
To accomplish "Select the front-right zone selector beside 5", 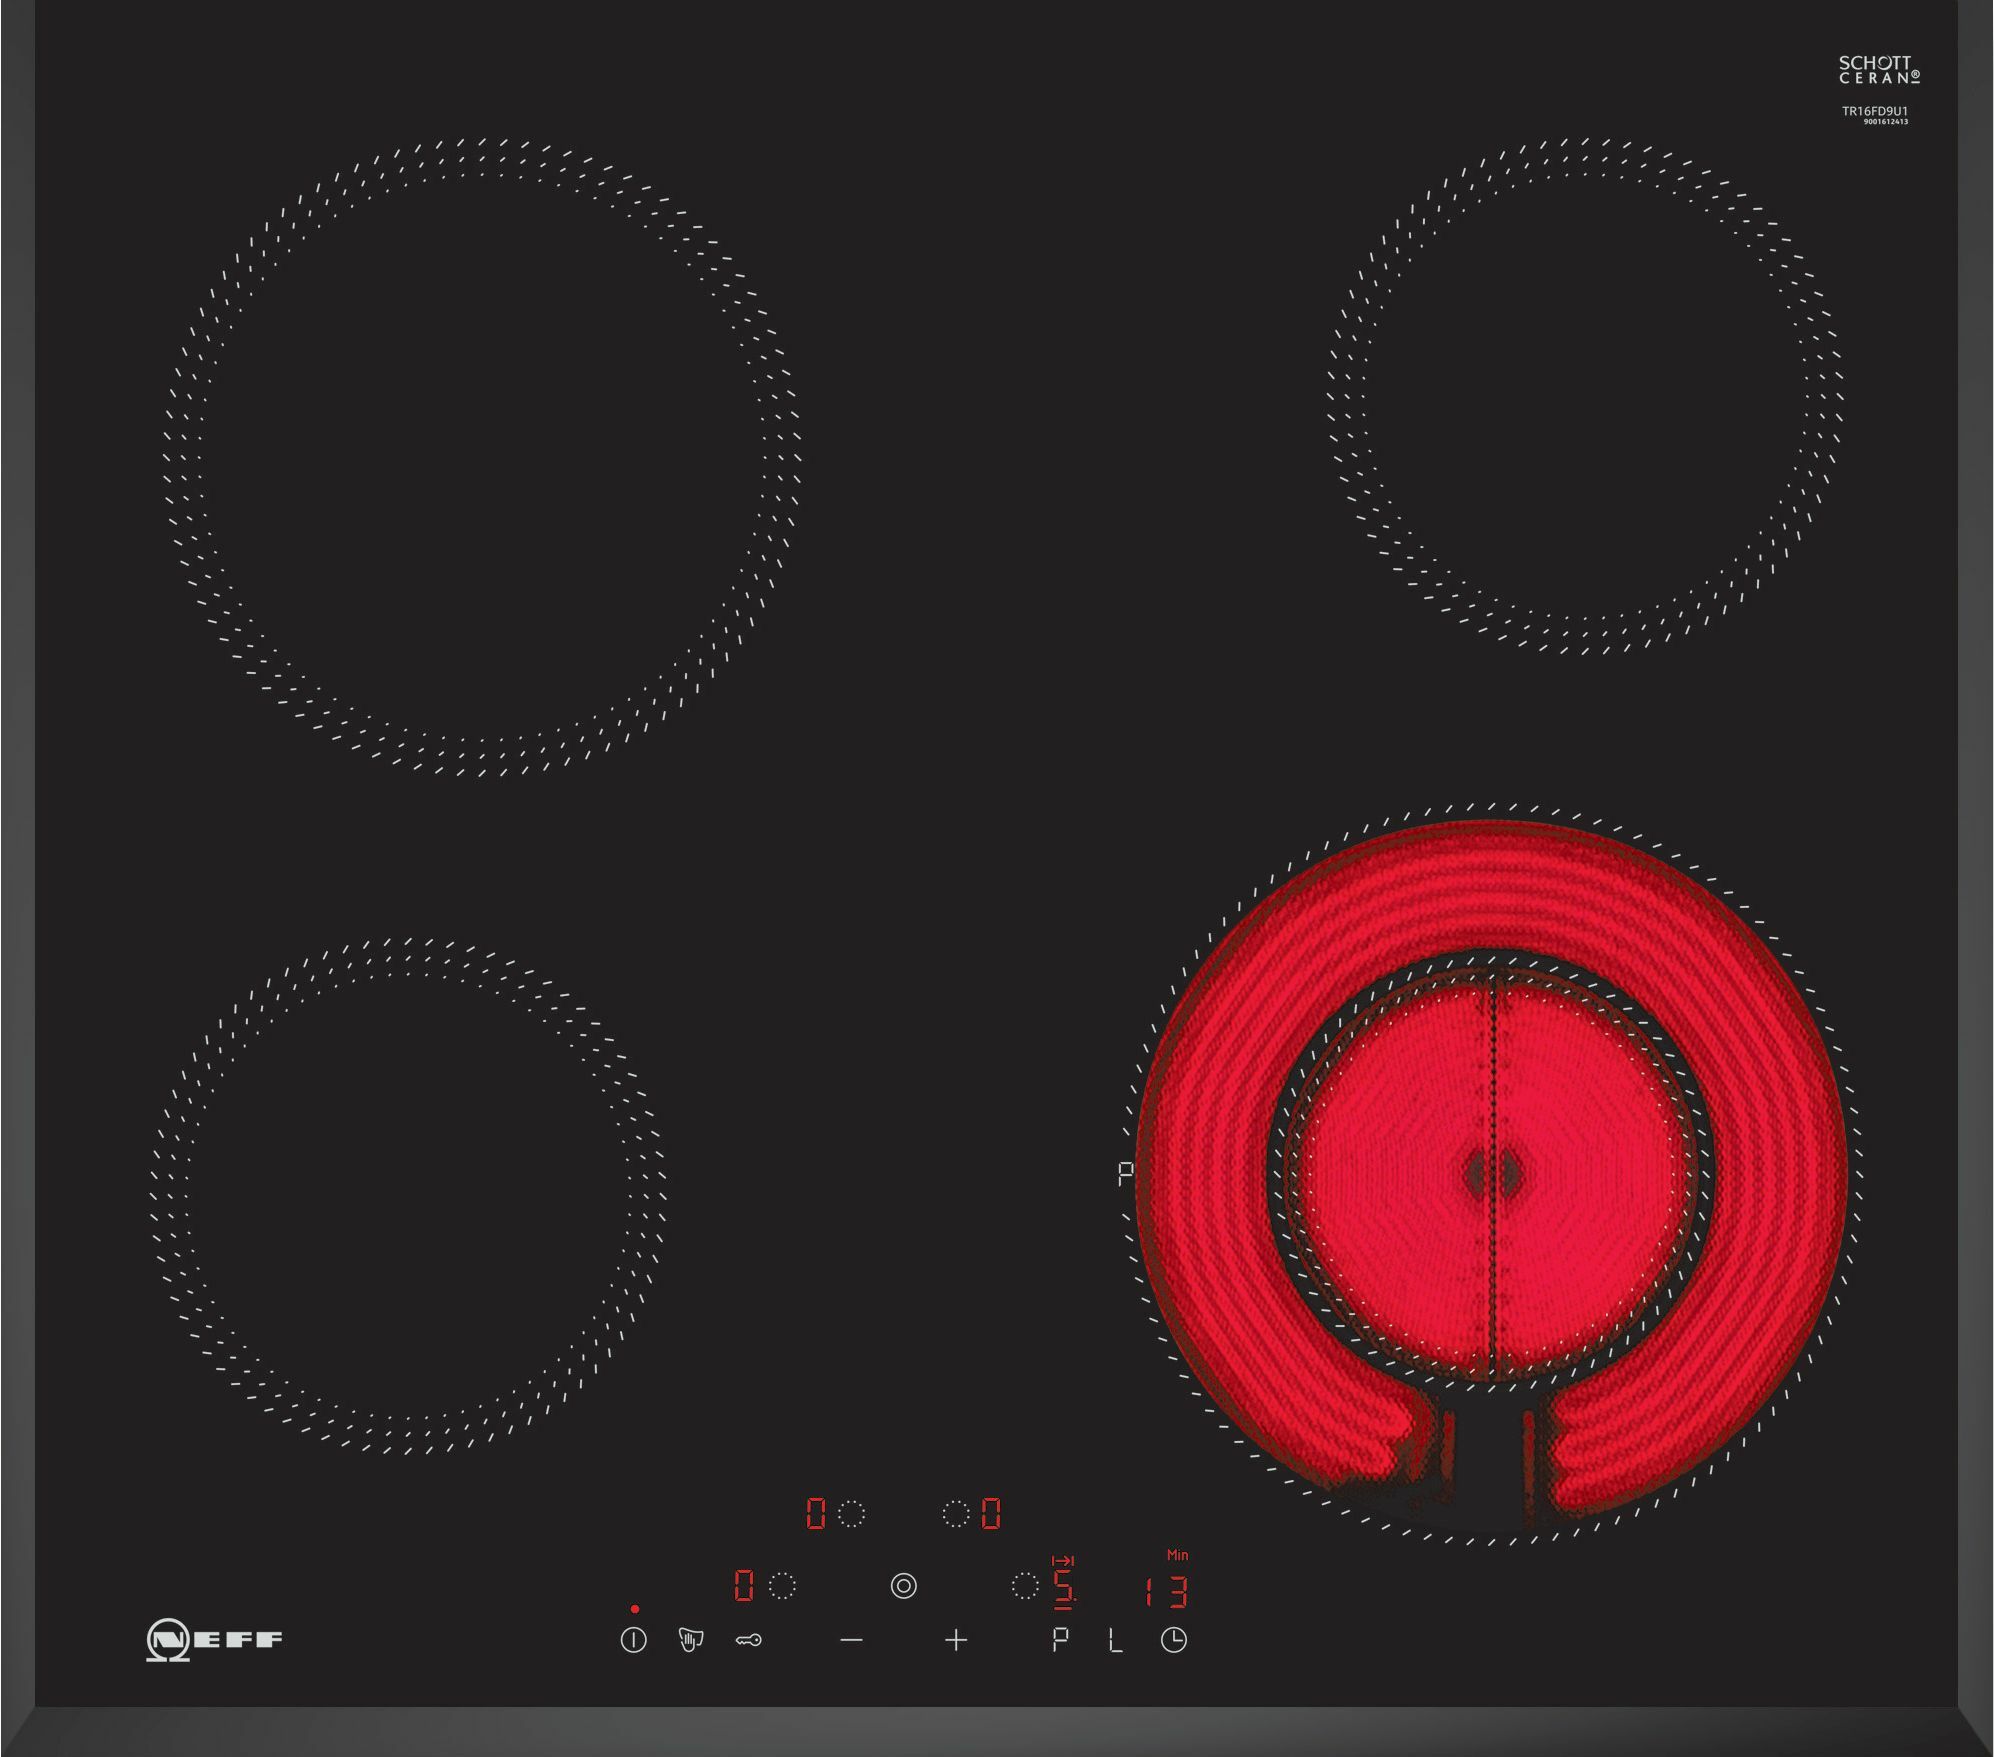I will 1024,1586.
